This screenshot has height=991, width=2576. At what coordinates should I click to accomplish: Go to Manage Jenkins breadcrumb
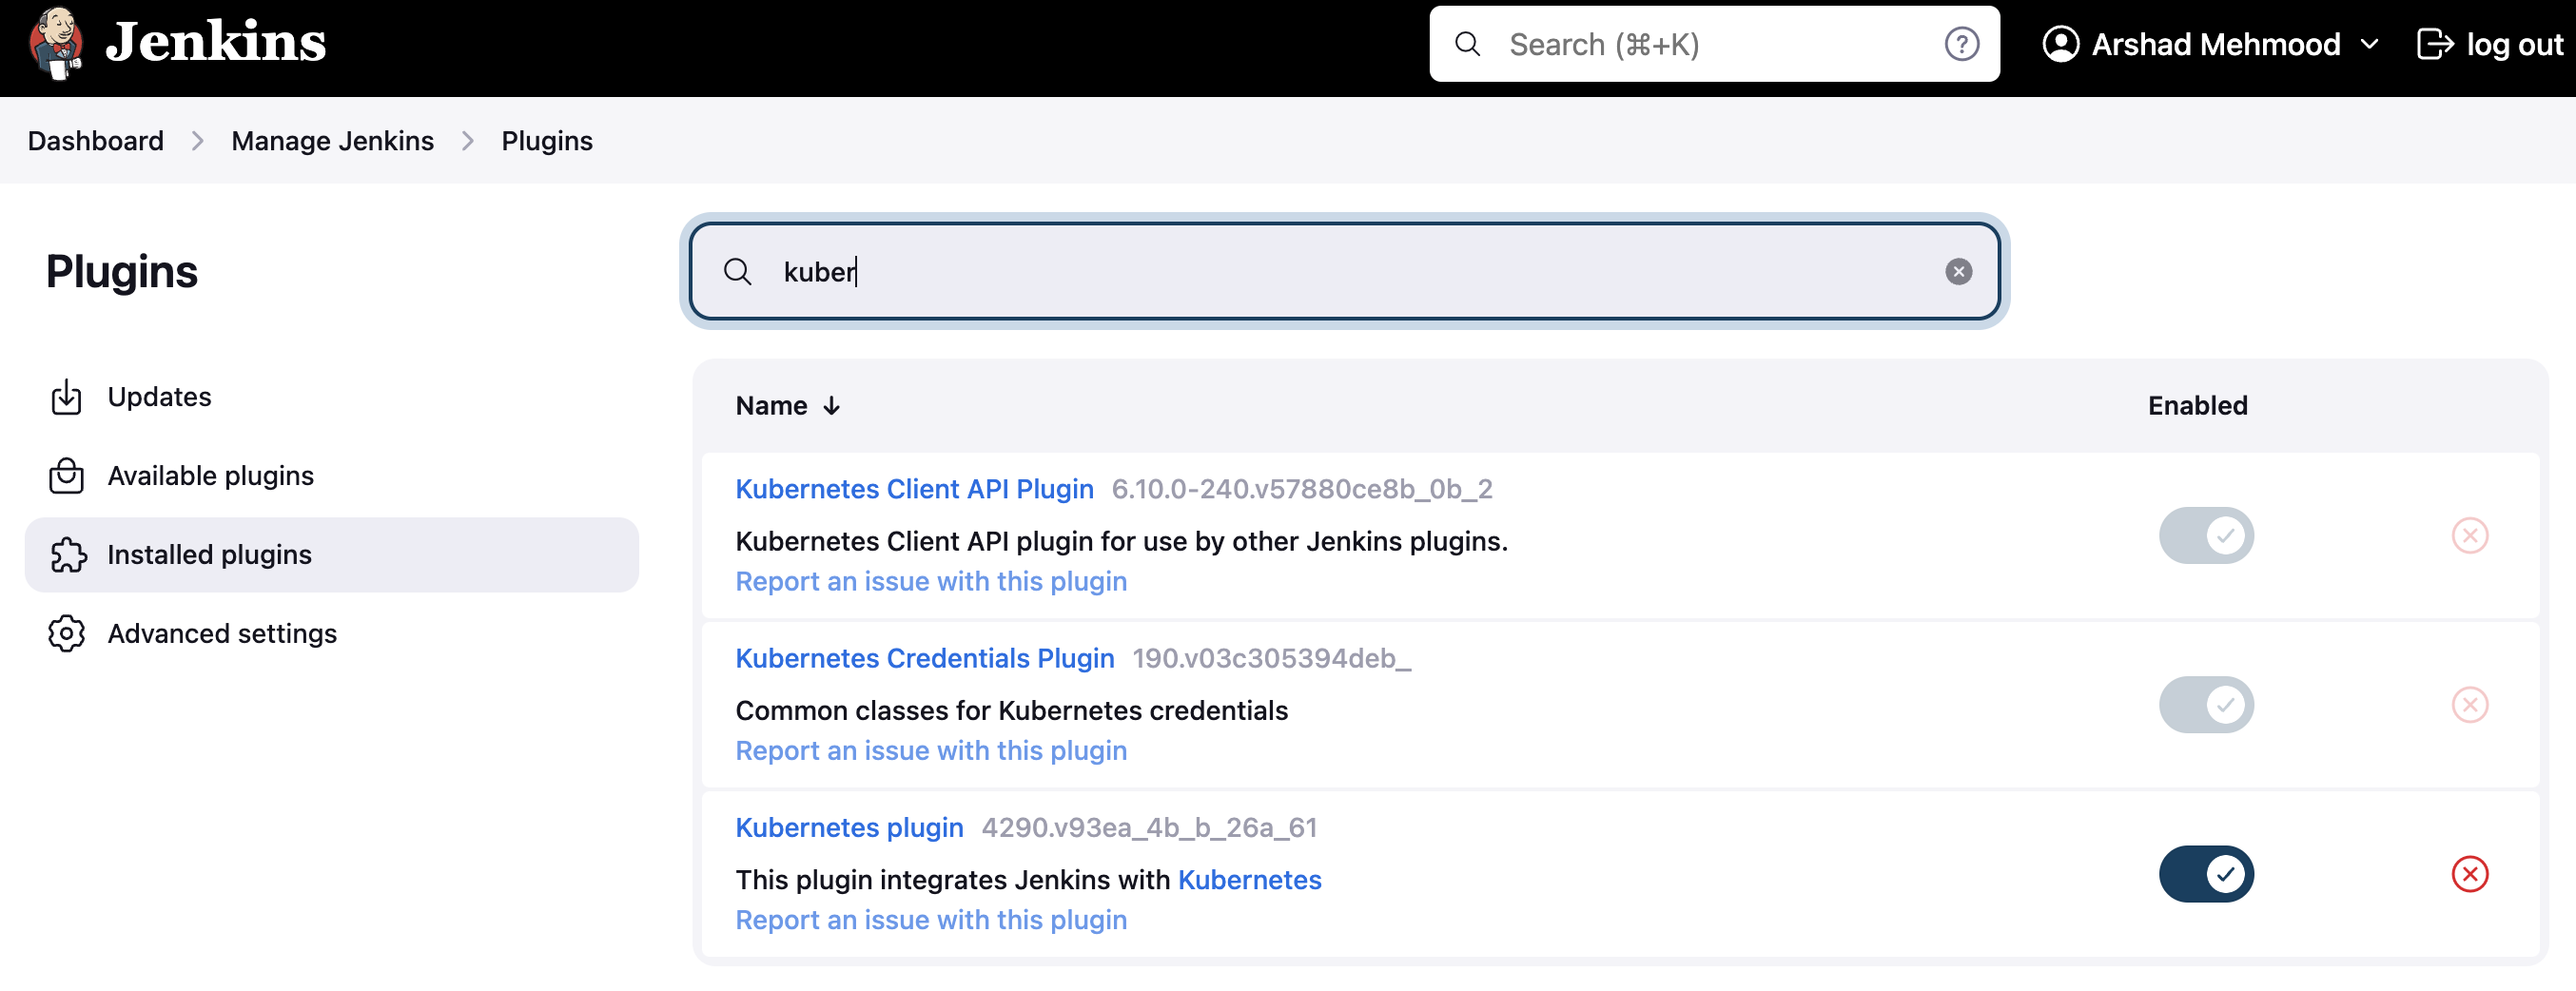[332, 141]
